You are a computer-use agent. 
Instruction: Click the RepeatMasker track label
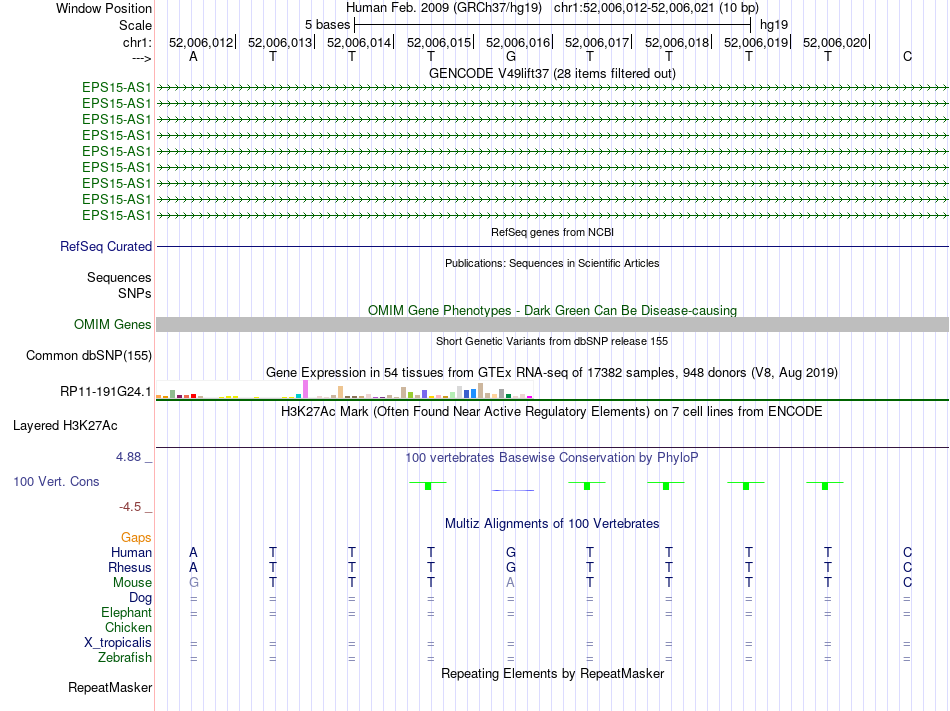(x=110, y=688)
